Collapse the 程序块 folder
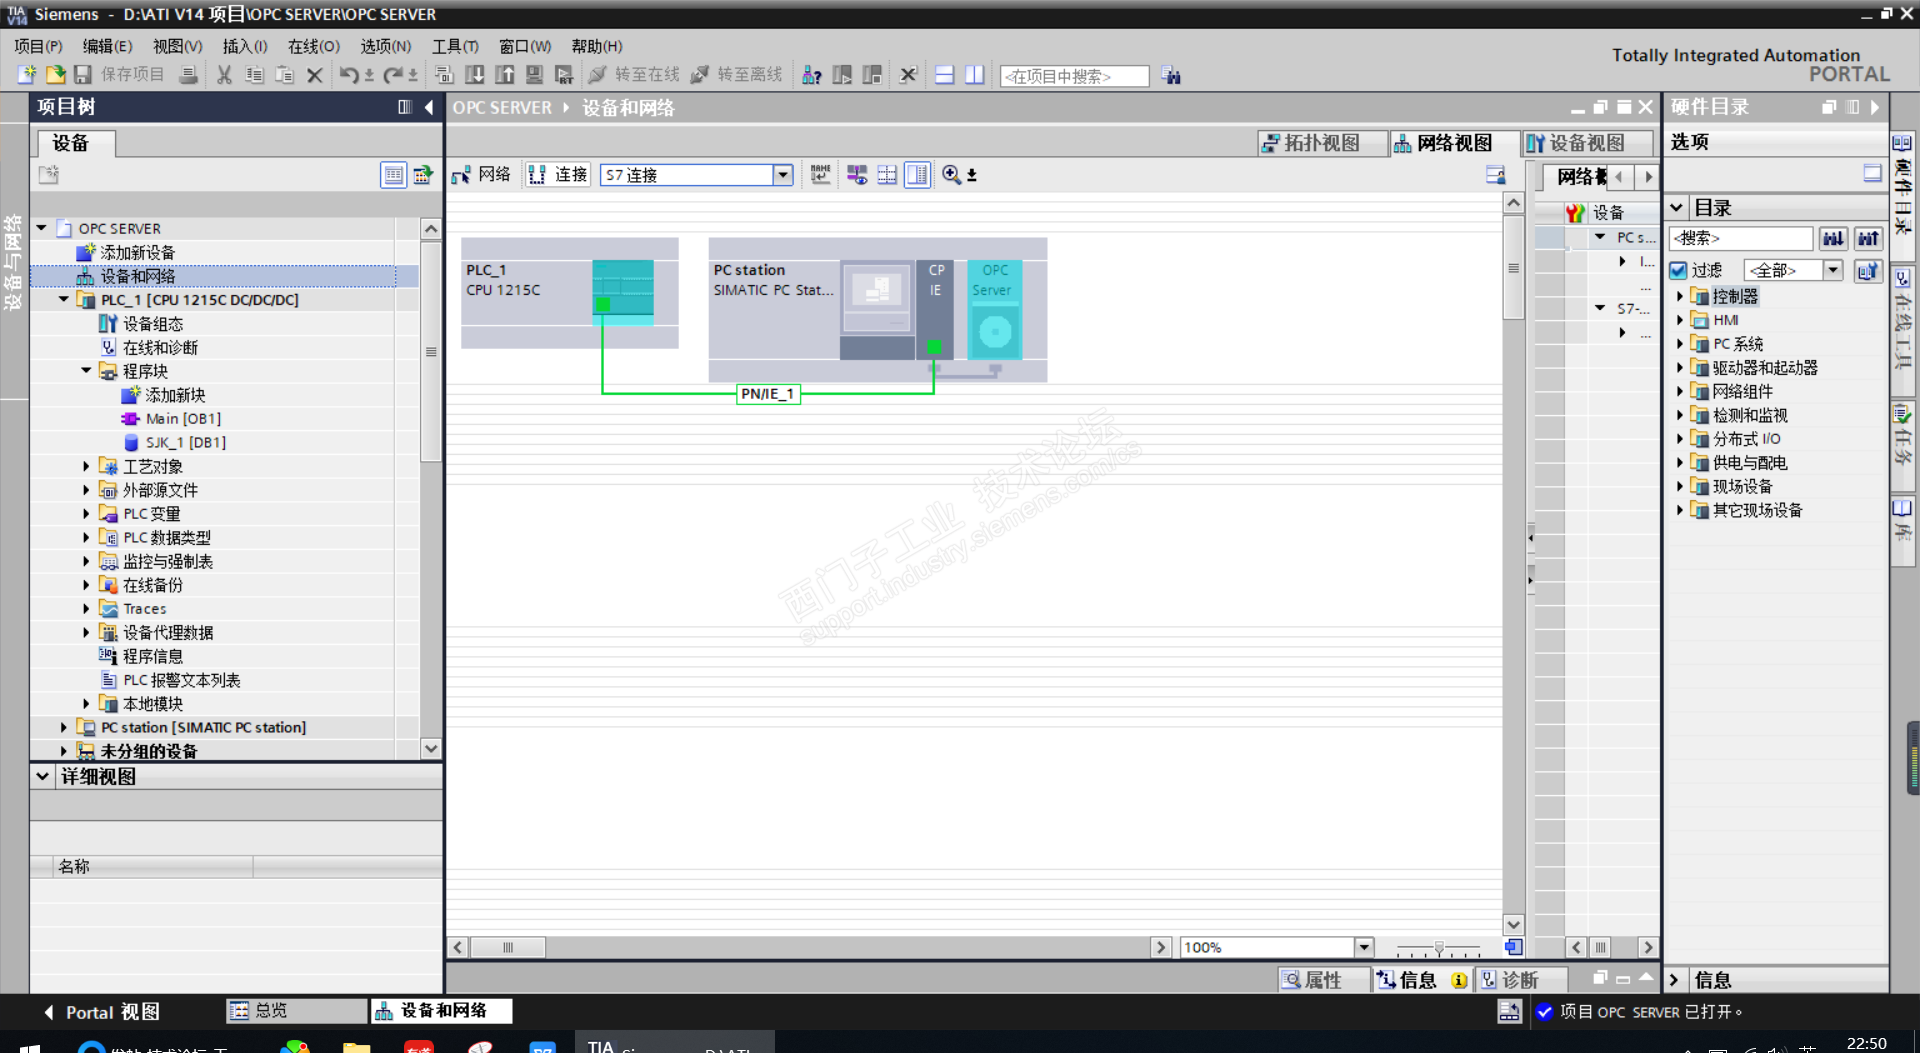This screenshot has height=1053, width=1920. pyautogui.click(x=86, y=371)
